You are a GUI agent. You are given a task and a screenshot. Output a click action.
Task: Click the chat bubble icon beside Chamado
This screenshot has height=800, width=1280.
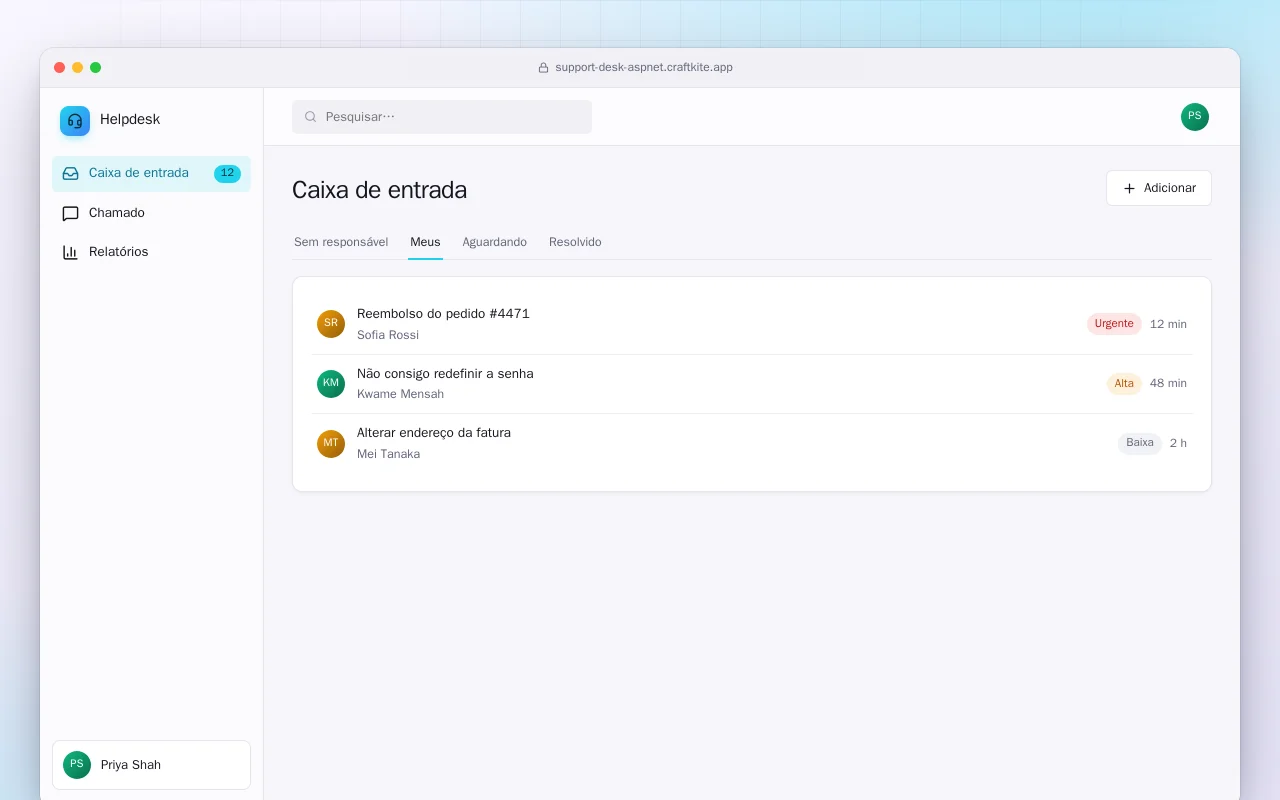pyautogui.click(x=70, y=213)
